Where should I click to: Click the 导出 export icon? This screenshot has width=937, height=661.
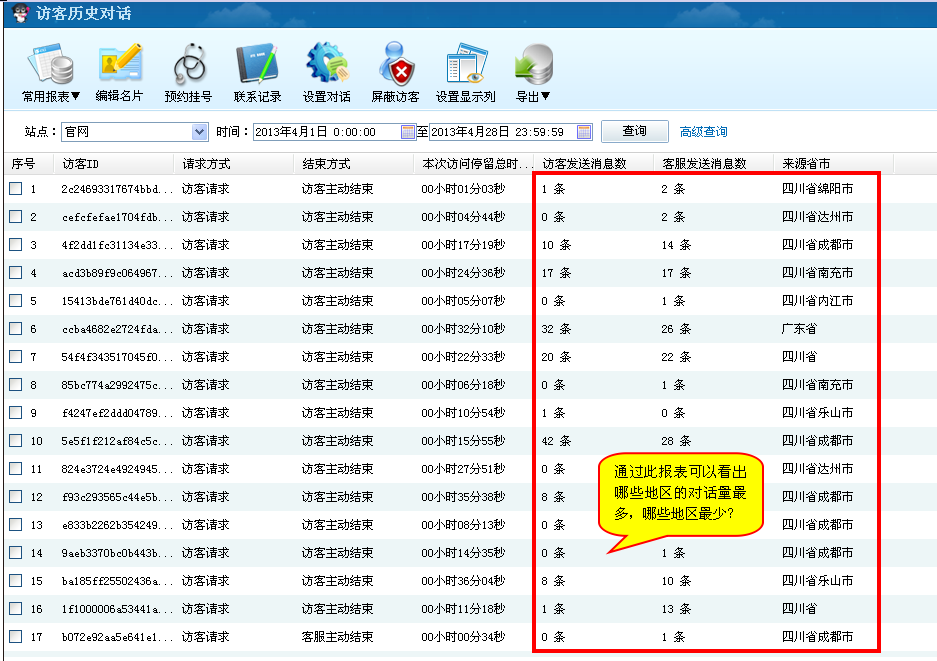pos(532,66)
